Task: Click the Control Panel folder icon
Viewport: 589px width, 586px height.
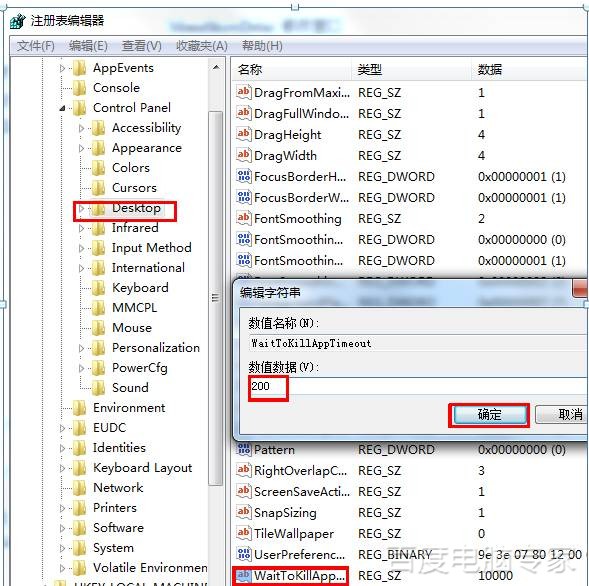Action: 80,108
